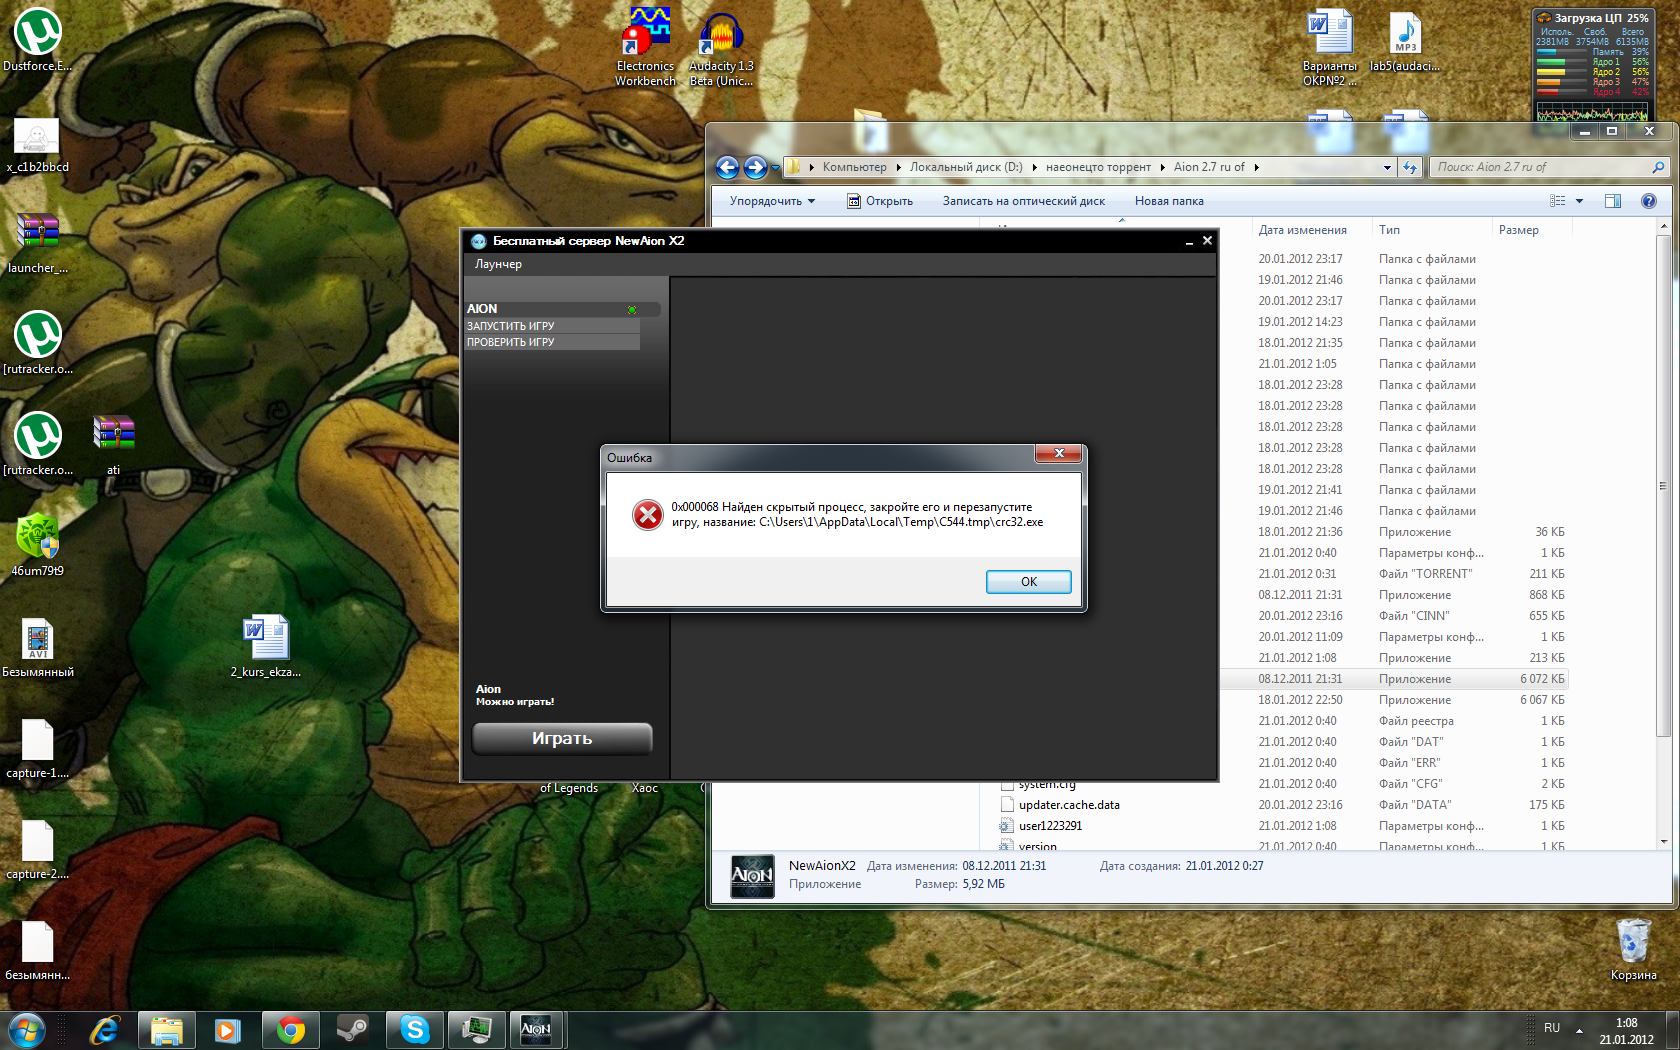
Task: Open Electronics Workbench shortcut
Action: 645,46
